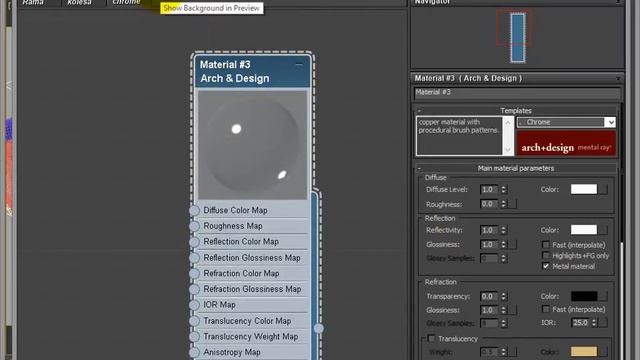Click the IOR value field

(x=580, y=323)
